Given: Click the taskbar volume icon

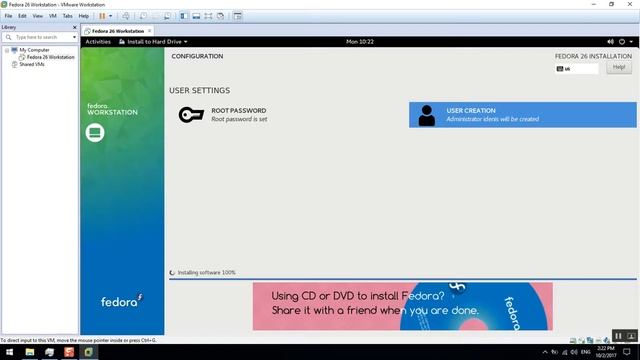Looking at the screenshot, I should click(574, 352).
